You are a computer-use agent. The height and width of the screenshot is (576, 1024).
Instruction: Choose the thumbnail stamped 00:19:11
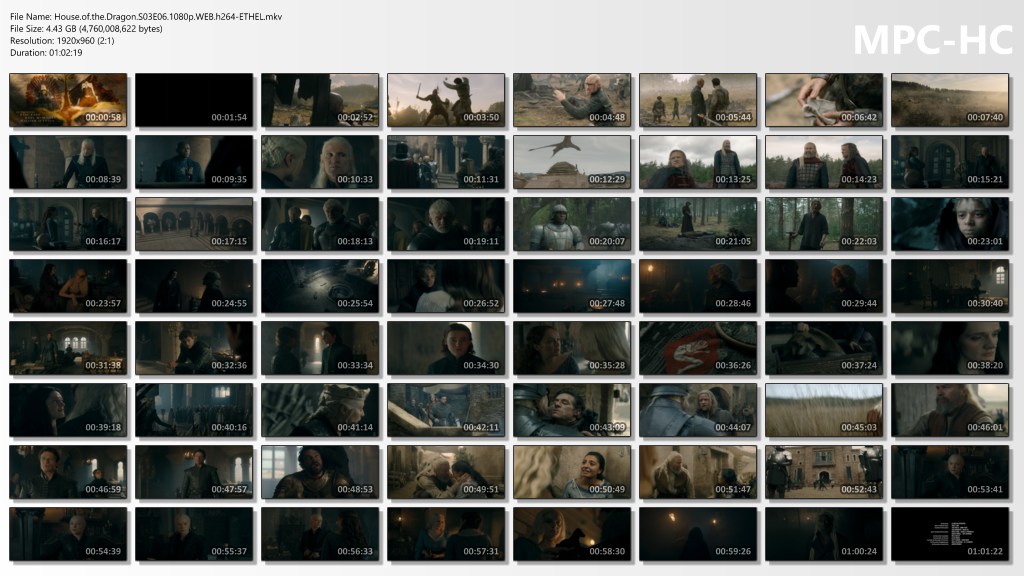(x=446, y=224)
